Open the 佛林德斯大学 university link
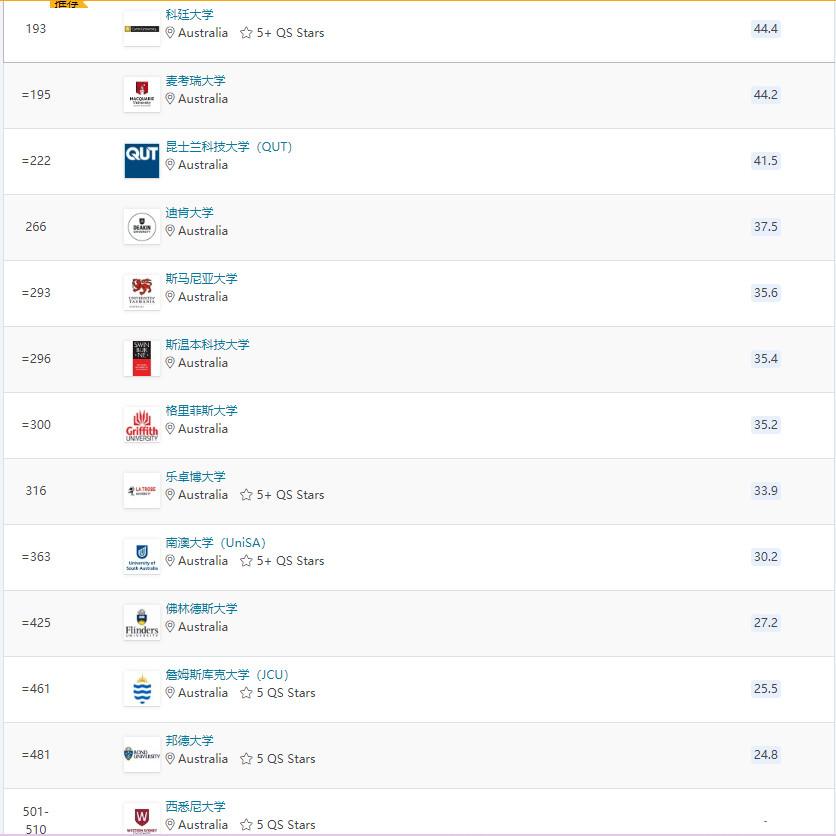Screen dimensions: 836x836 [x=201, y=609]
